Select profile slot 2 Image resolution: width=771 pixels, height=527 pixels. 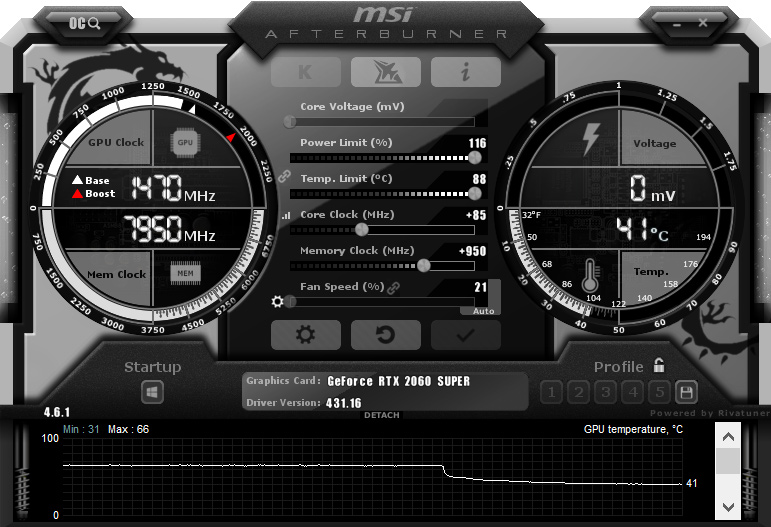pyautogui.click(x=579, y=392)
